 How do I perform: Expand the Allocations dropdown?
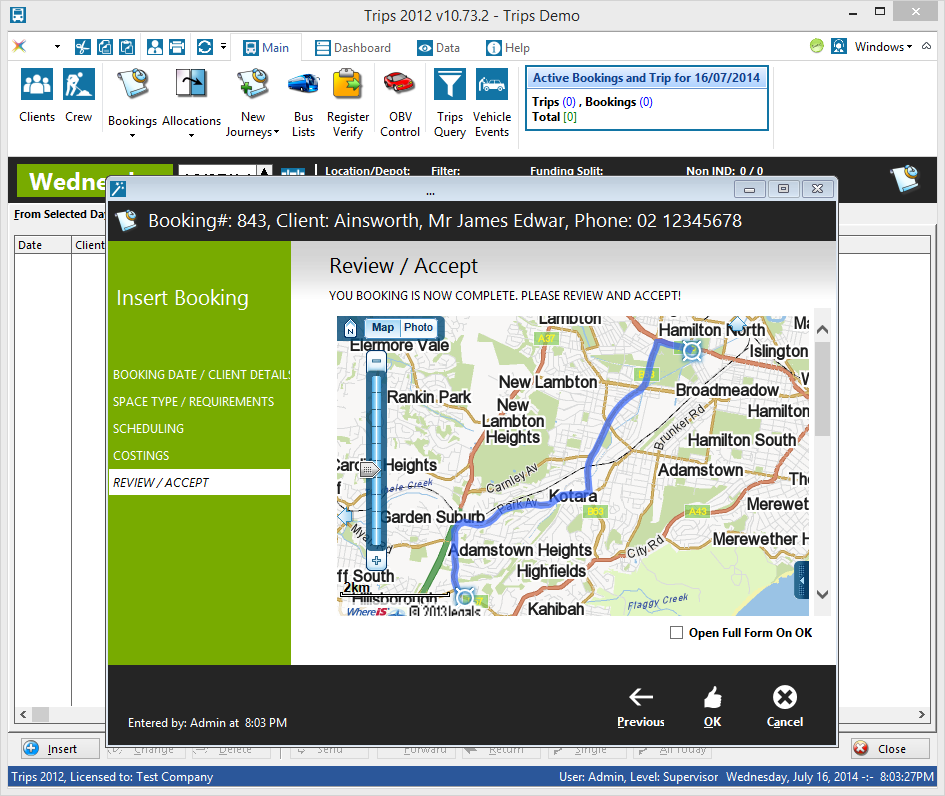coord(191,136)
